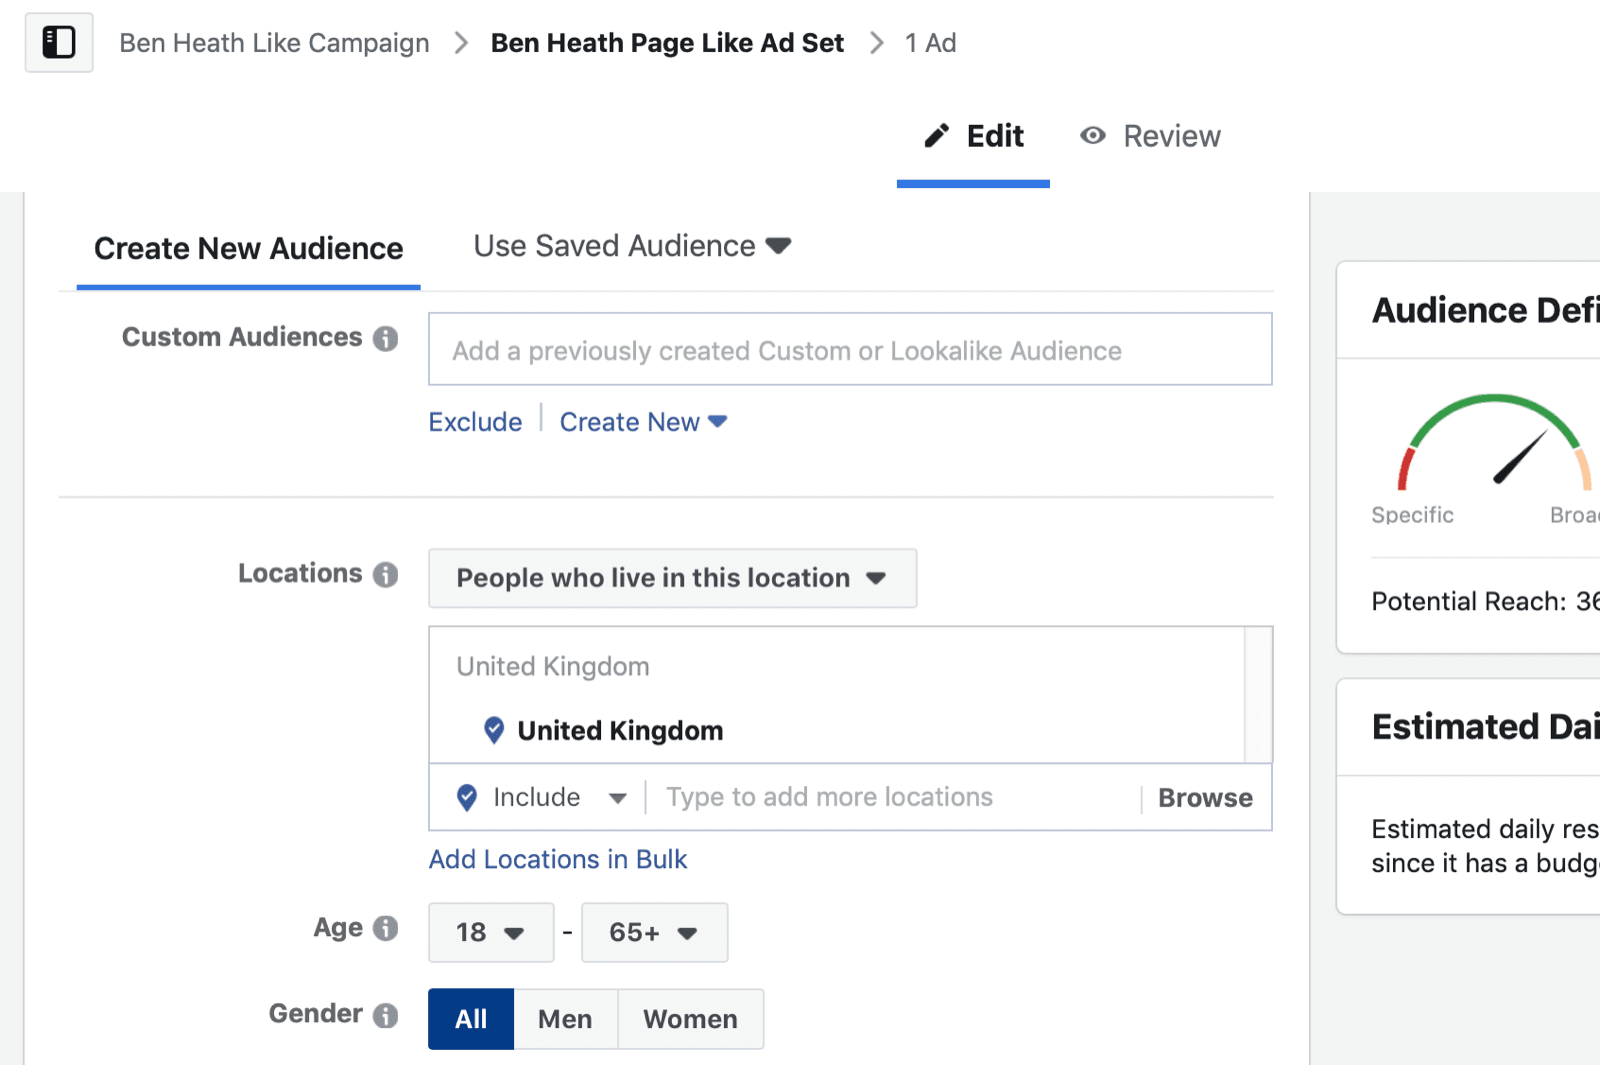Select Women gender option
The height and width of the screenshot is (1065, 1600).
pos(690,1019)
